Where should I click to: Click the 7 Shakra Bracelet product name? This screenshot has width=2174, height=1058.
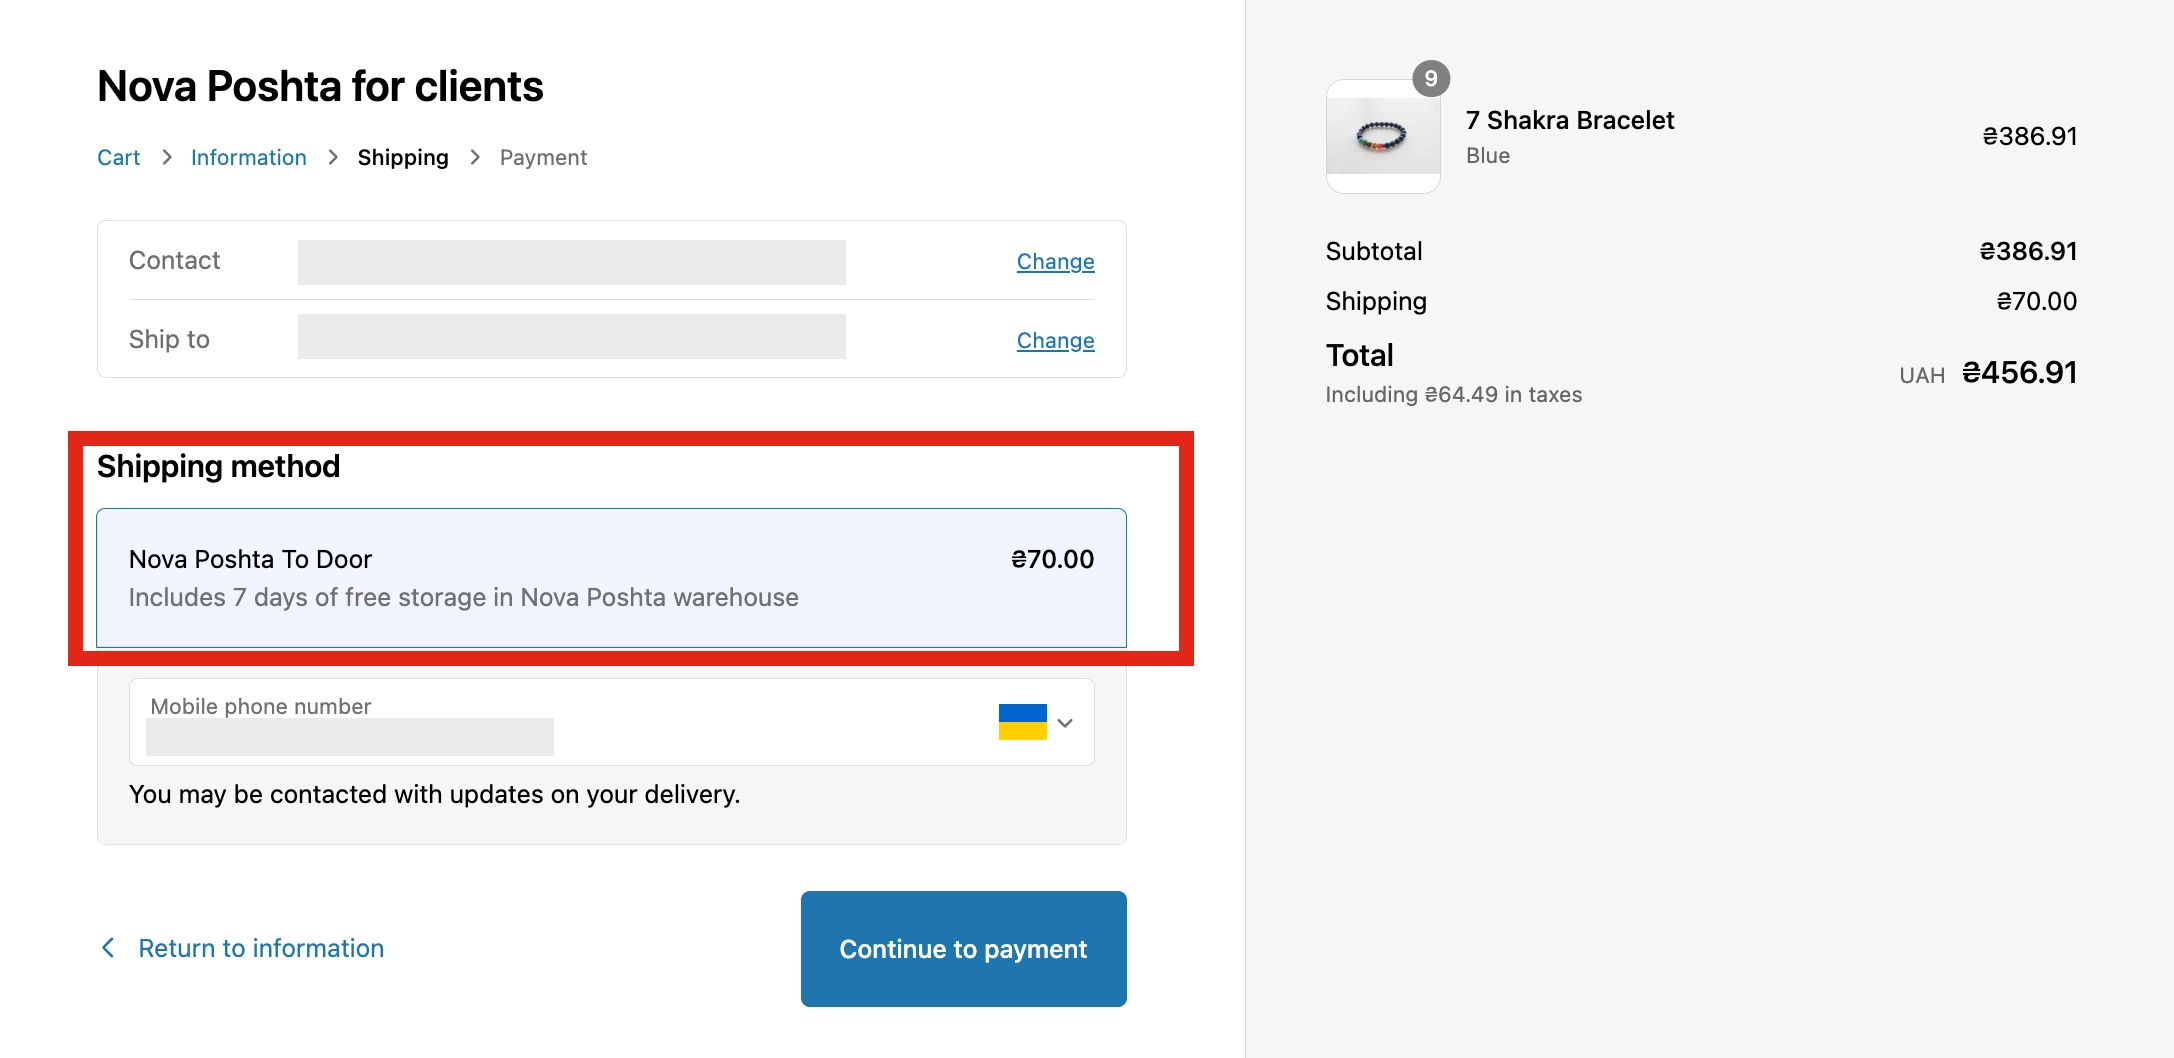pos(1569,120)
